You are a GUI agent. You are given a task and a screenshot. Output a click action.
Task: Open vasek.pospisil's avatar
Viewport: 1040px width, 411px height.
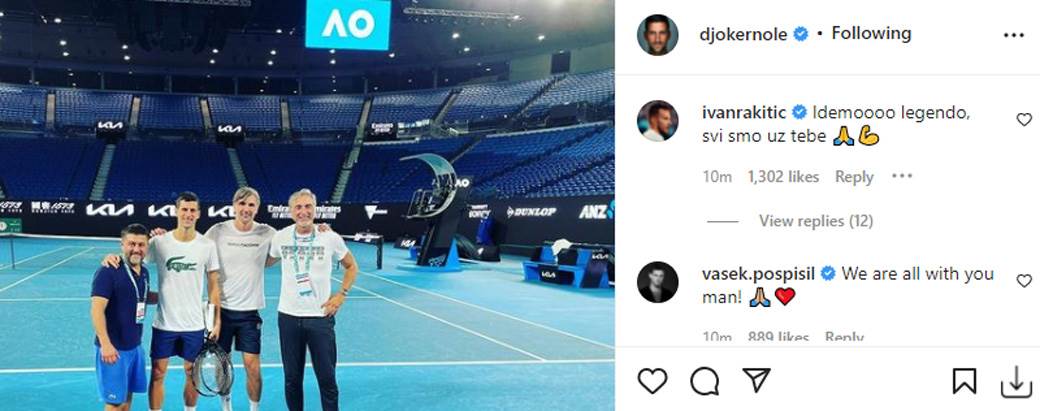click(x=657, y=282)
